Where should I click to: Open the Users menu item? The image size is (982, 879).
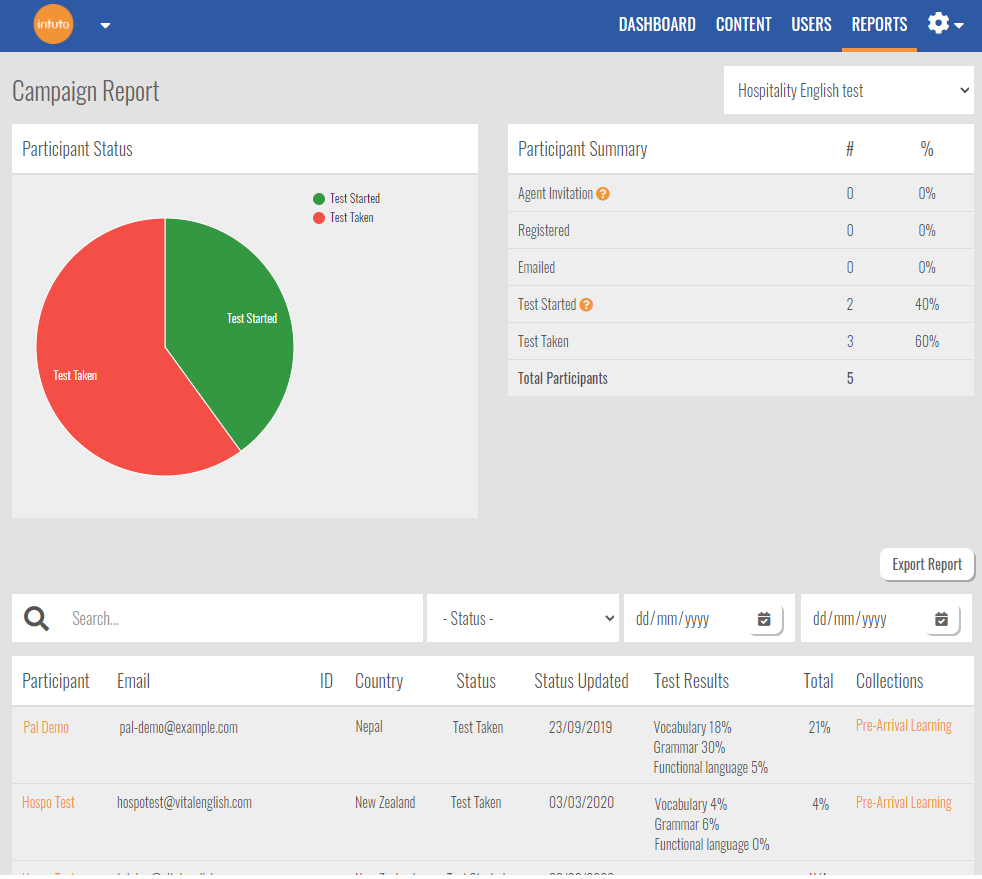coord(811,25)
